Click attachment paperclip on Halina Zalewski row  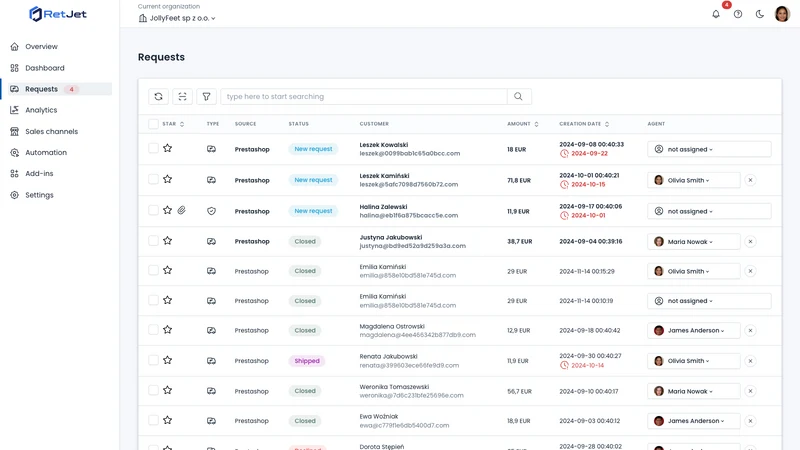coord(182,210)
